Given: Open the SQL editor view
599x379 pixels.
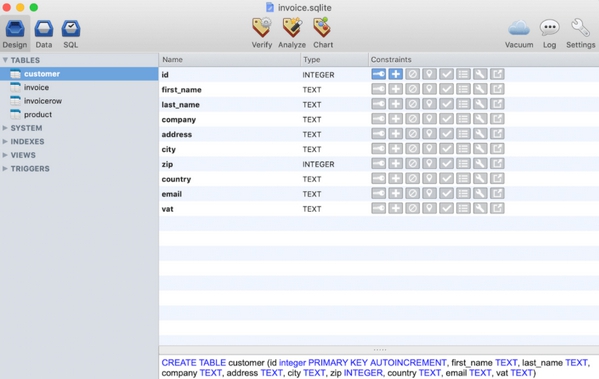Looking at the screenshot, I should 71,34.
